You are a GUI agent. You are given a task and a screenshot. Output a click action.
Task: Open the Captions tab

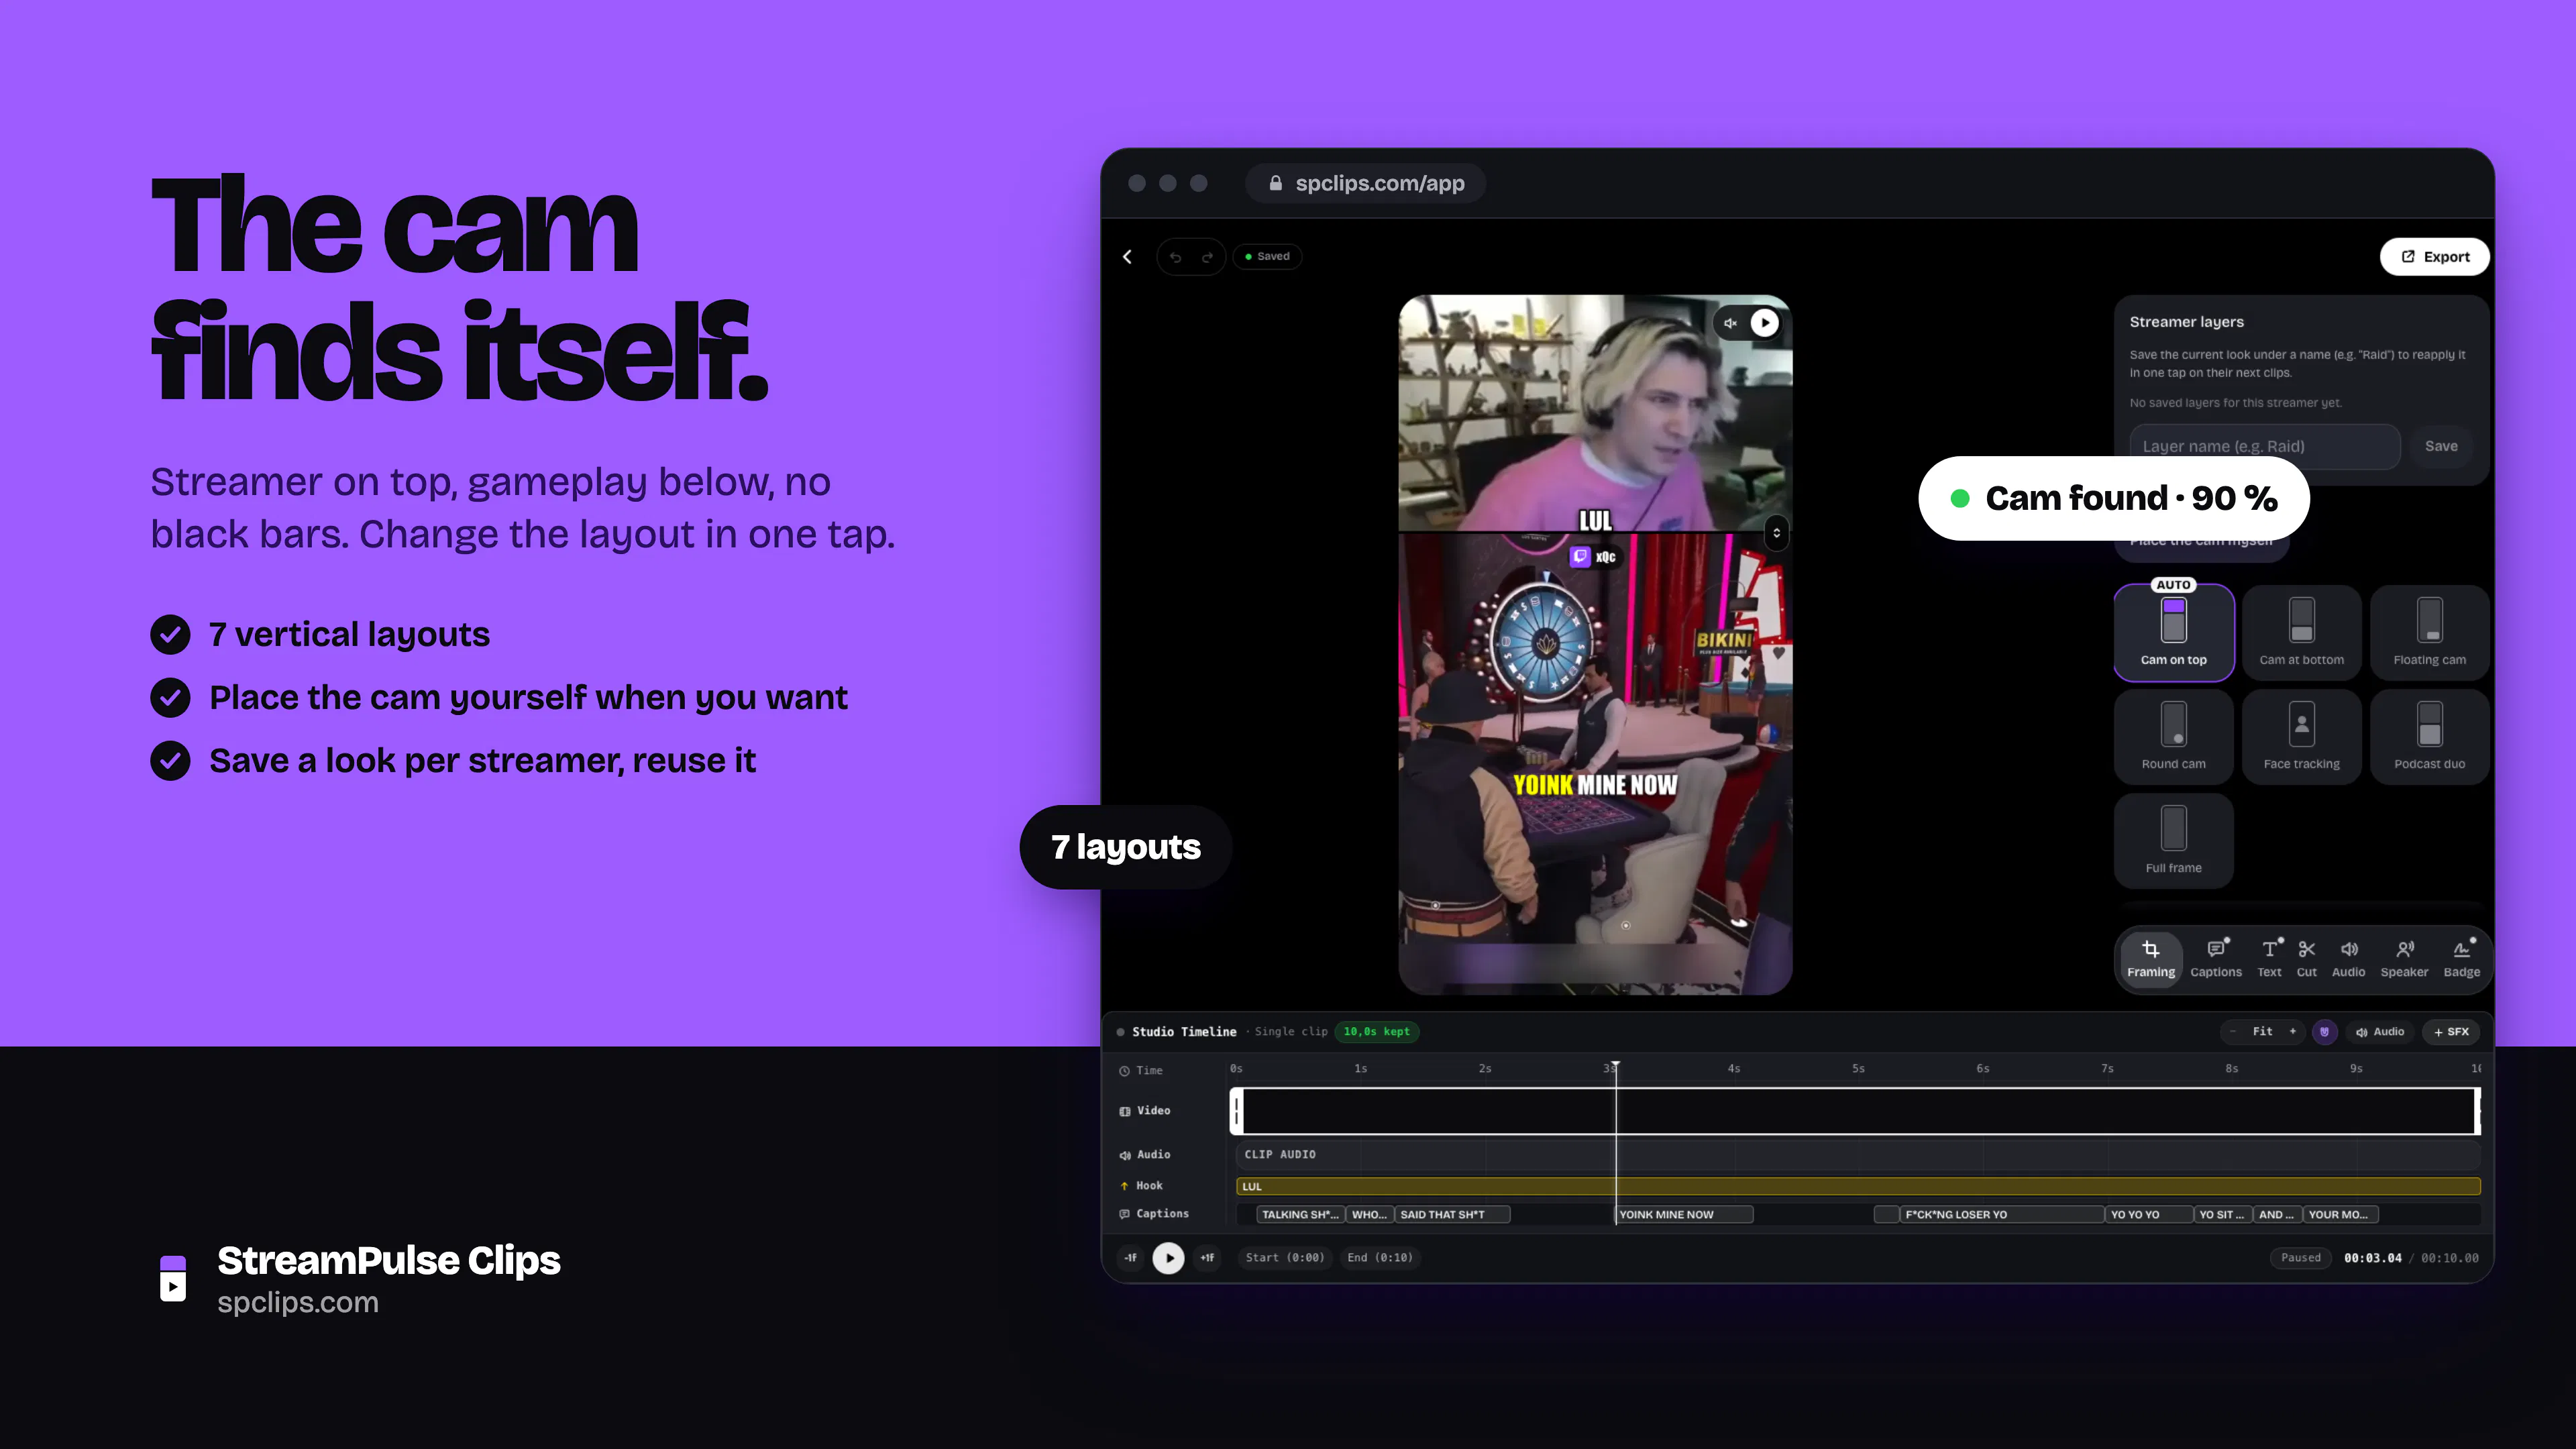click(2216, 959)
